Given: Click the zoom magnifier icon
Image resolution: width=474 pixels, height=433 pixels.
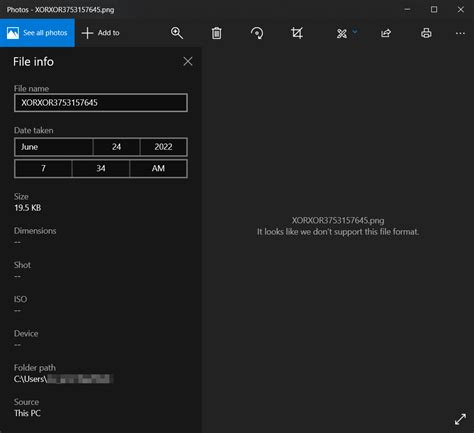Looking at the screenshot, I should click(177, 33).
